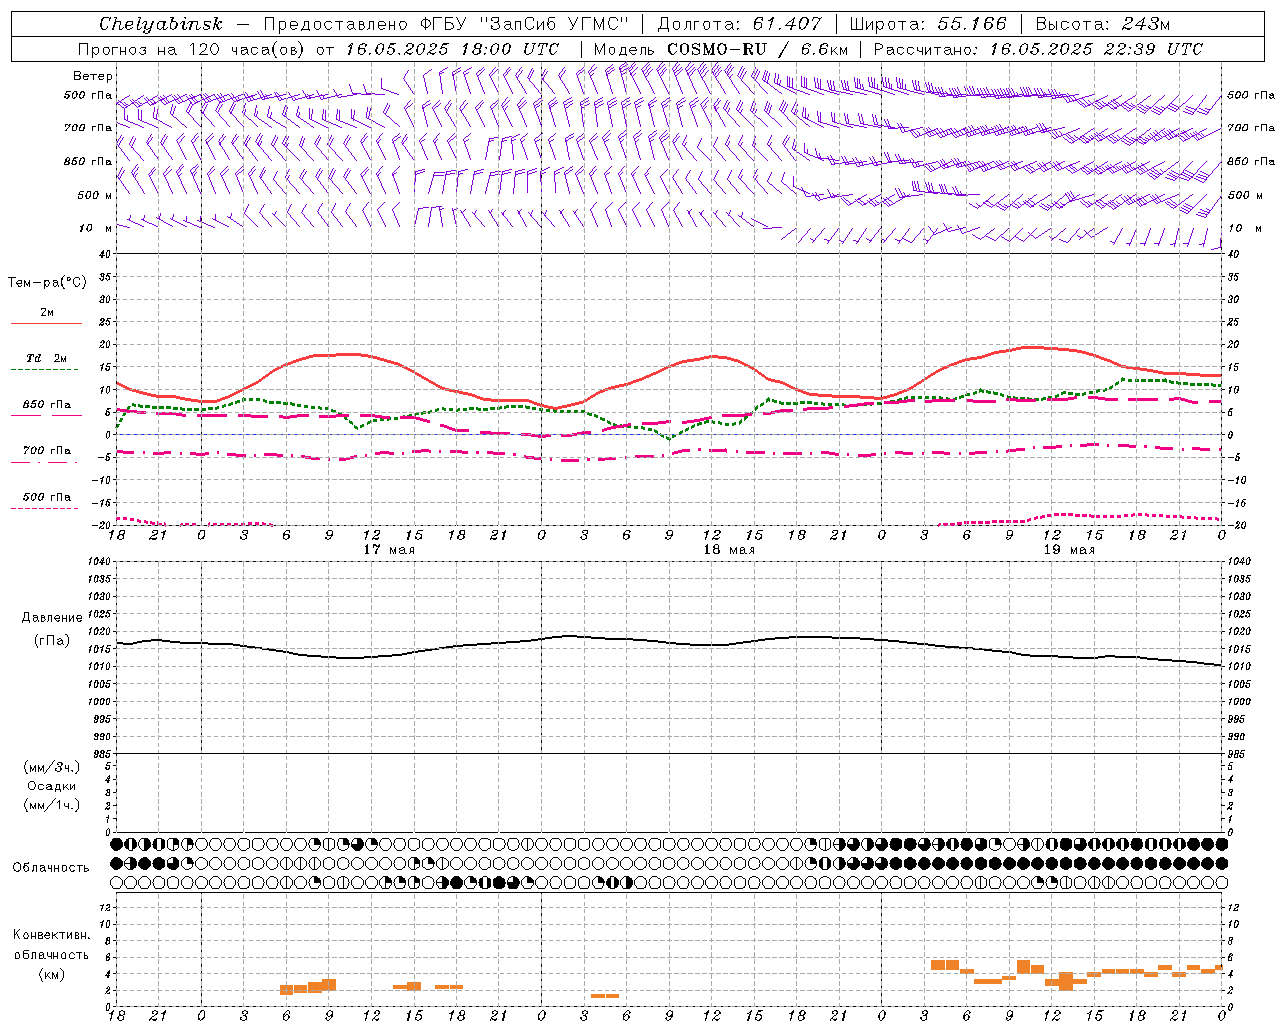Screen dimensions: 1280x1024
Task: Click the Высота: 243м value
Action: pyautogui.click(x=1103, y=24)
